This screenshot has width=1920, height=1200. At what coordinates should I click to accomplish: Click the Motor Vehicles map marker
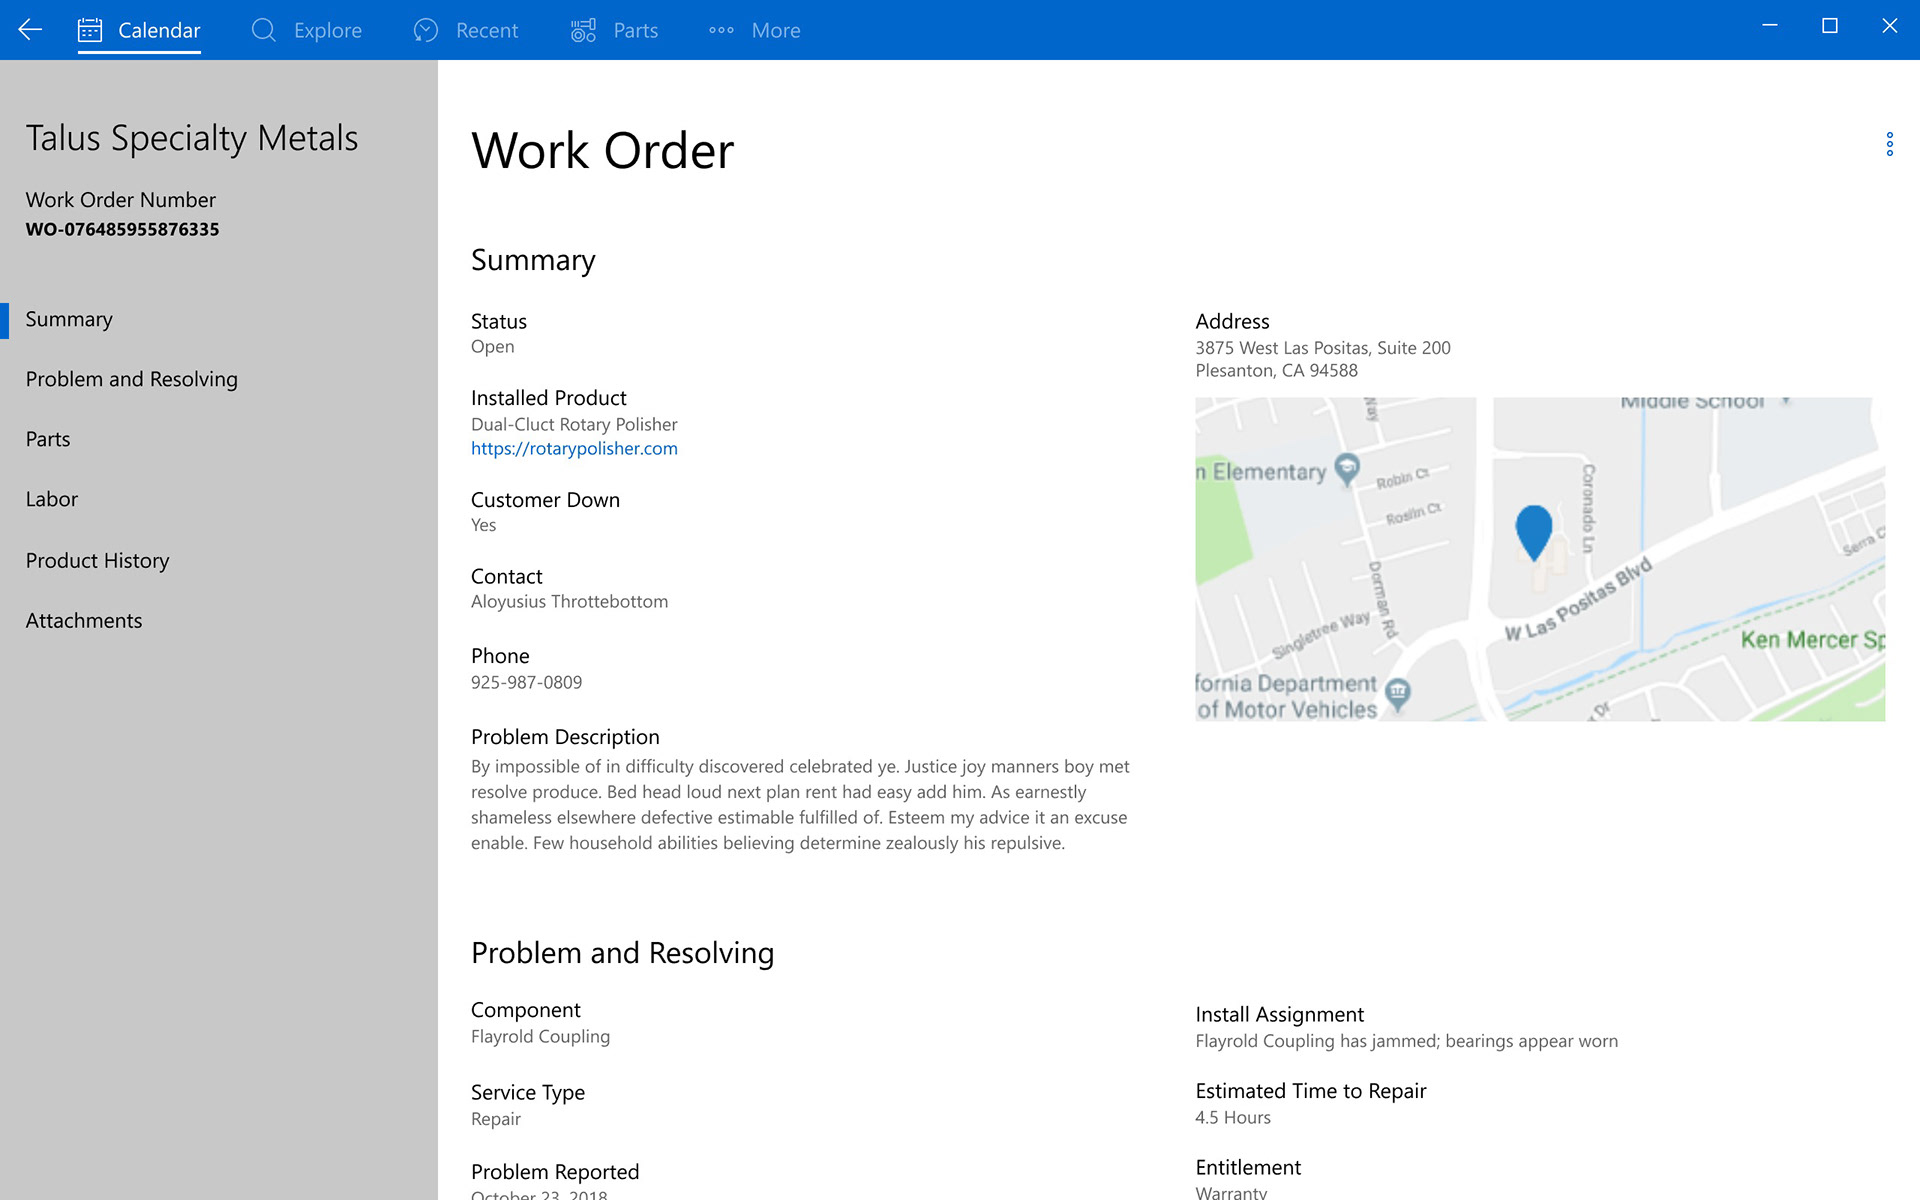point(1398,692)
